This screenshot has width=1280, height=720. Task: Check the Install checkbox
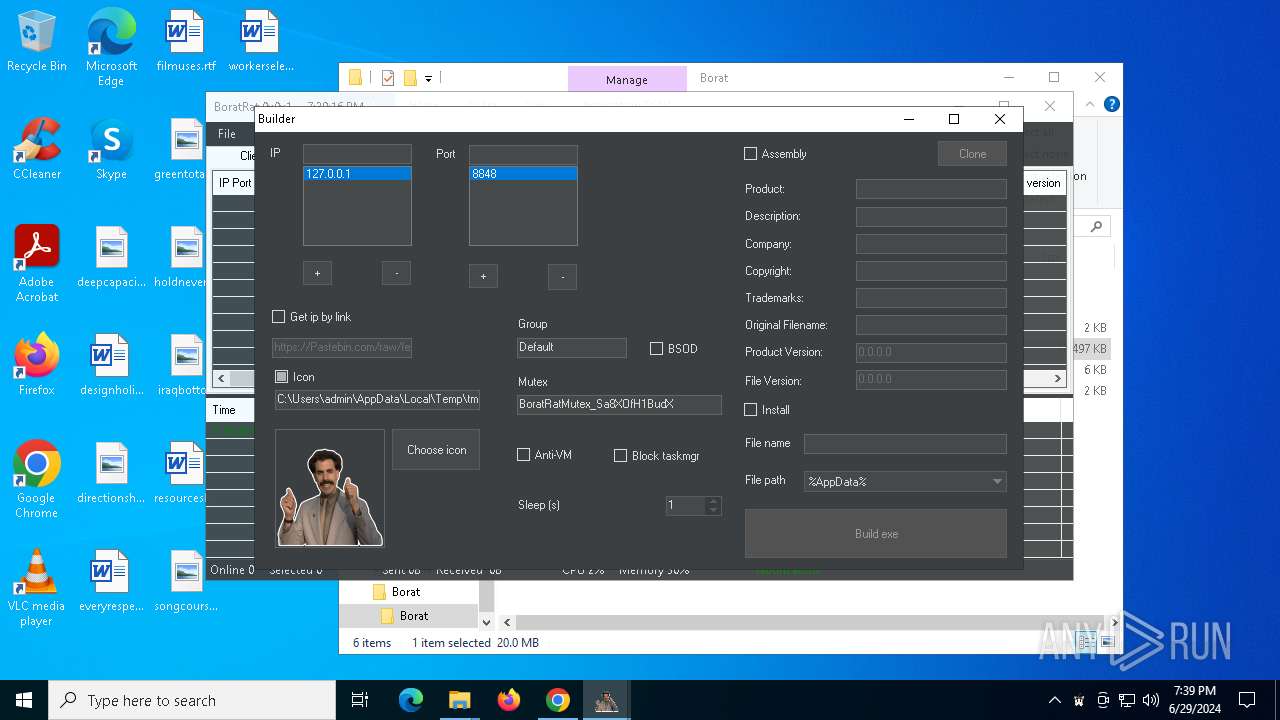pyautogui.click(x=751, y=410)
